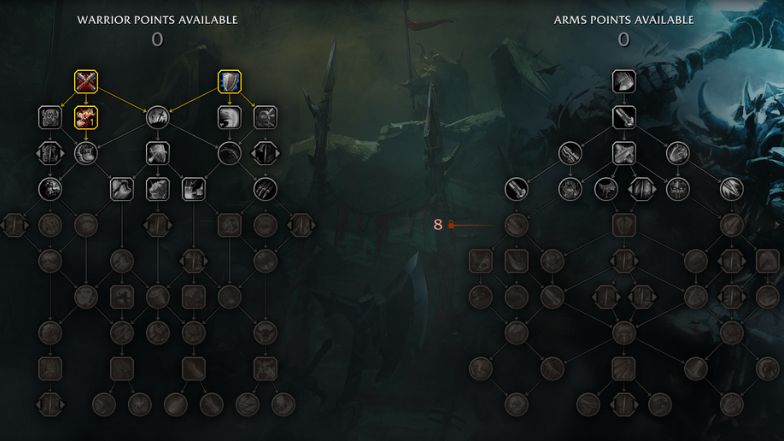Select the second square Arms node with sword hilt
The height and width of the screenshot is (441, 784).
point(624,118)
